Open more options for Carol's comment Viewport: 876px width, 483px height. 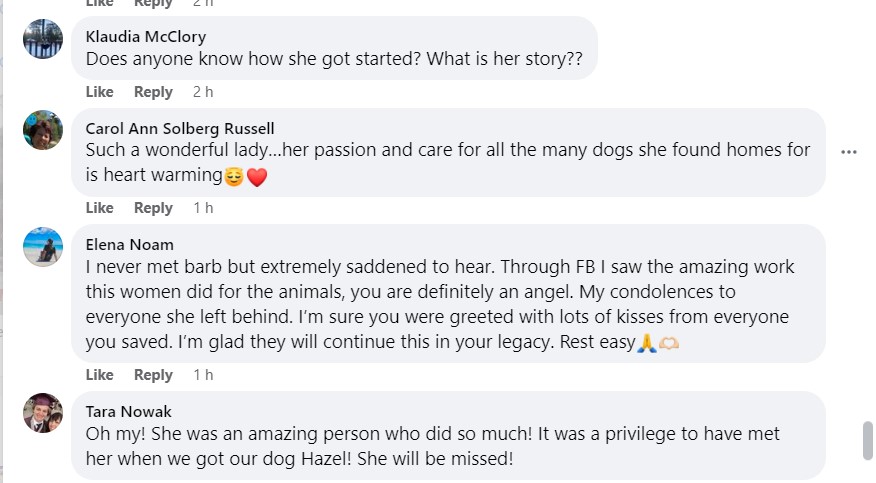[849, 152]
